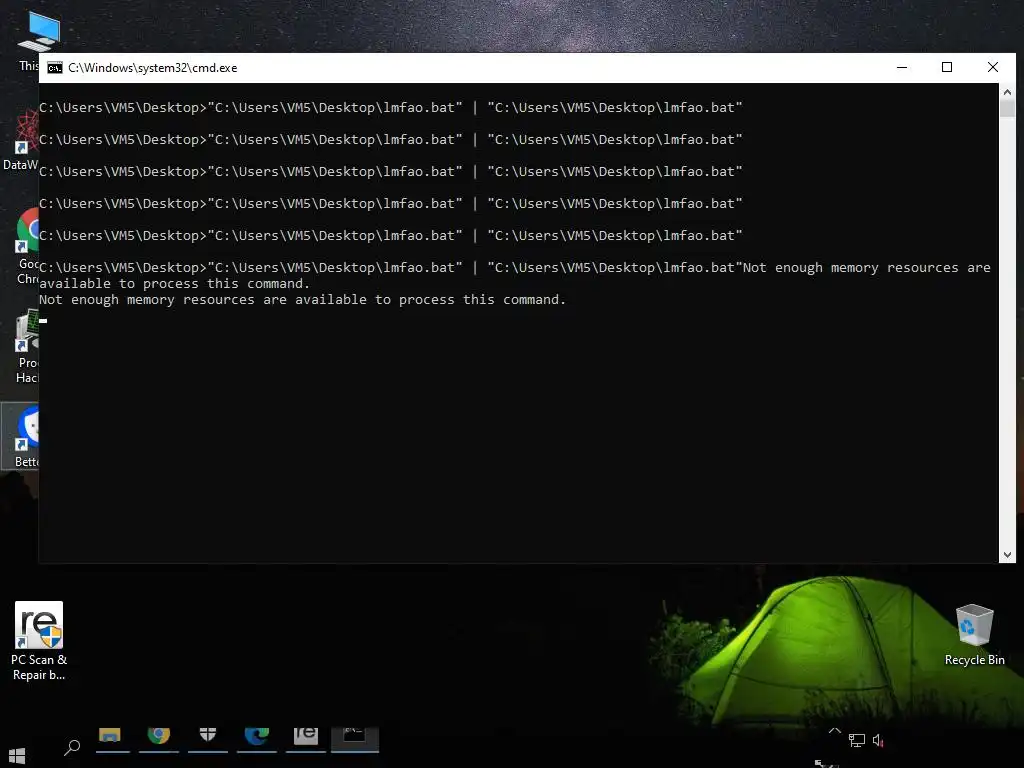
Task: Open the cmd.exe title bar system icon
Action: (x=55, y=68)
